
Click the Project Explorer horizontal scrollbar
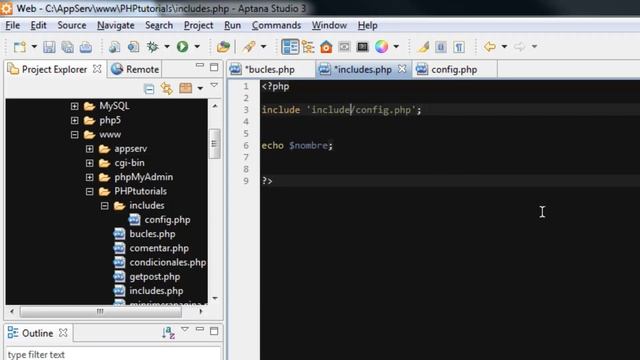(101, 311)
